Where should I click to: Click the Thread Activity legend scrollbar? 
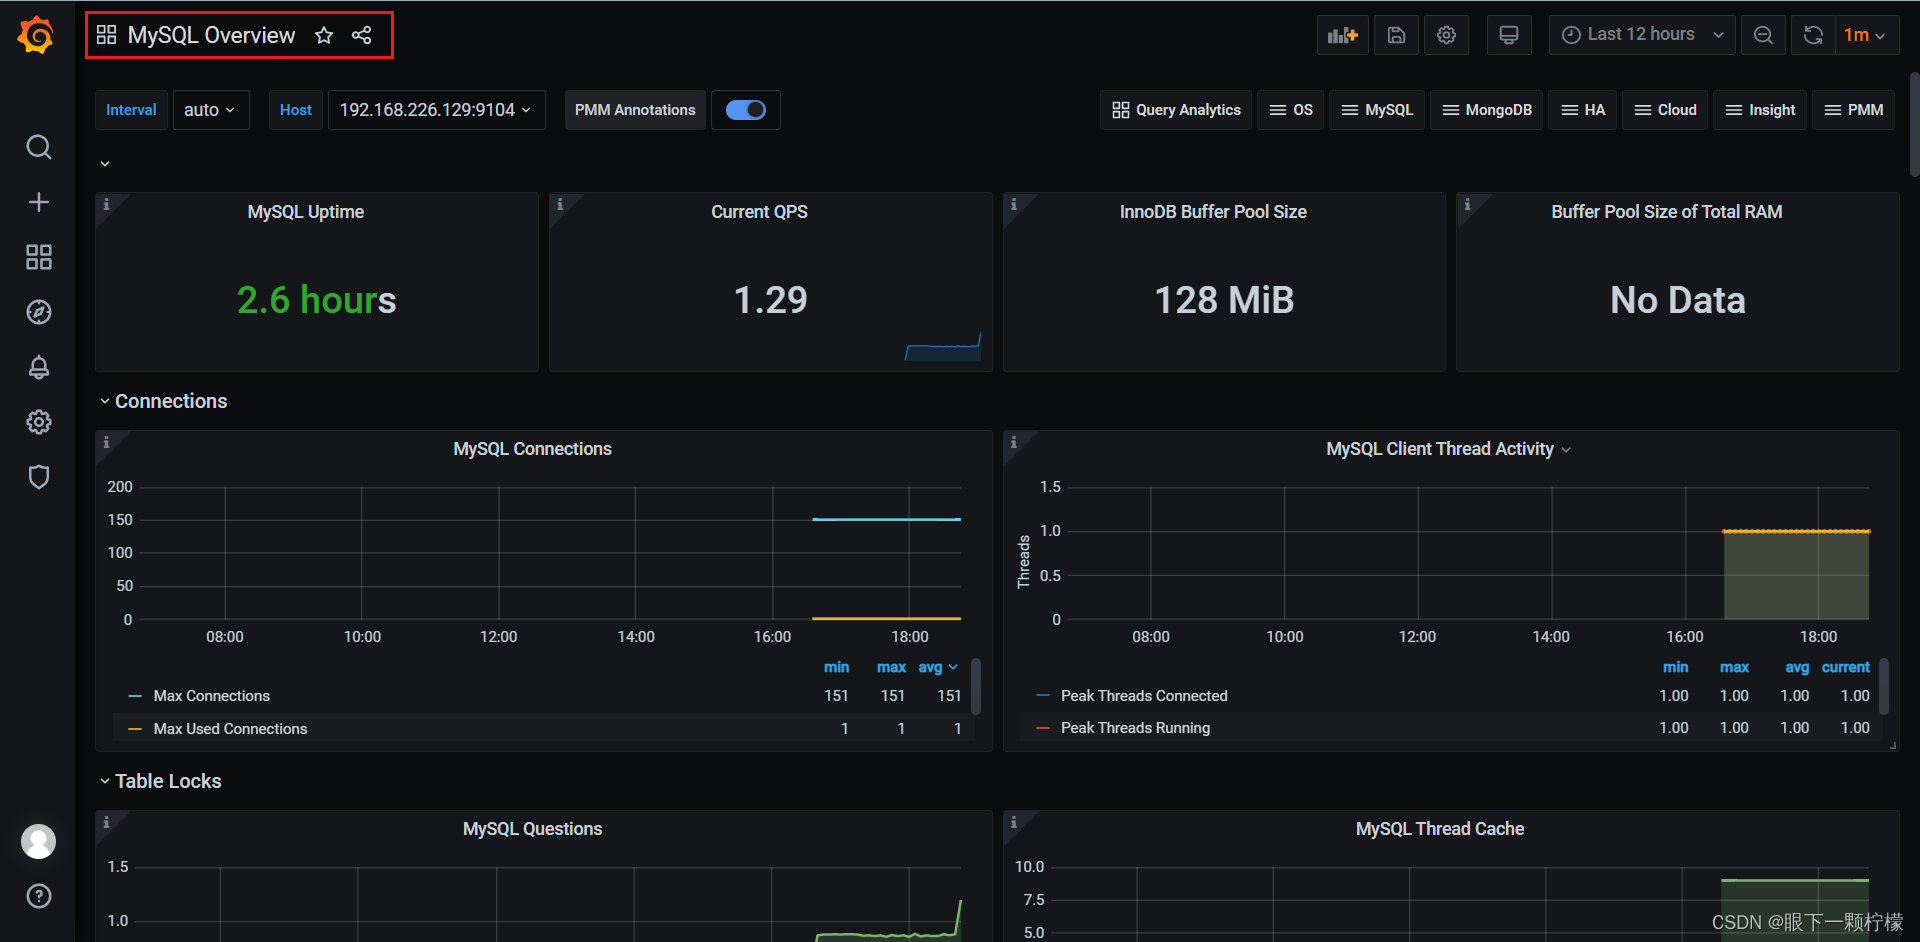(1883, 686)
